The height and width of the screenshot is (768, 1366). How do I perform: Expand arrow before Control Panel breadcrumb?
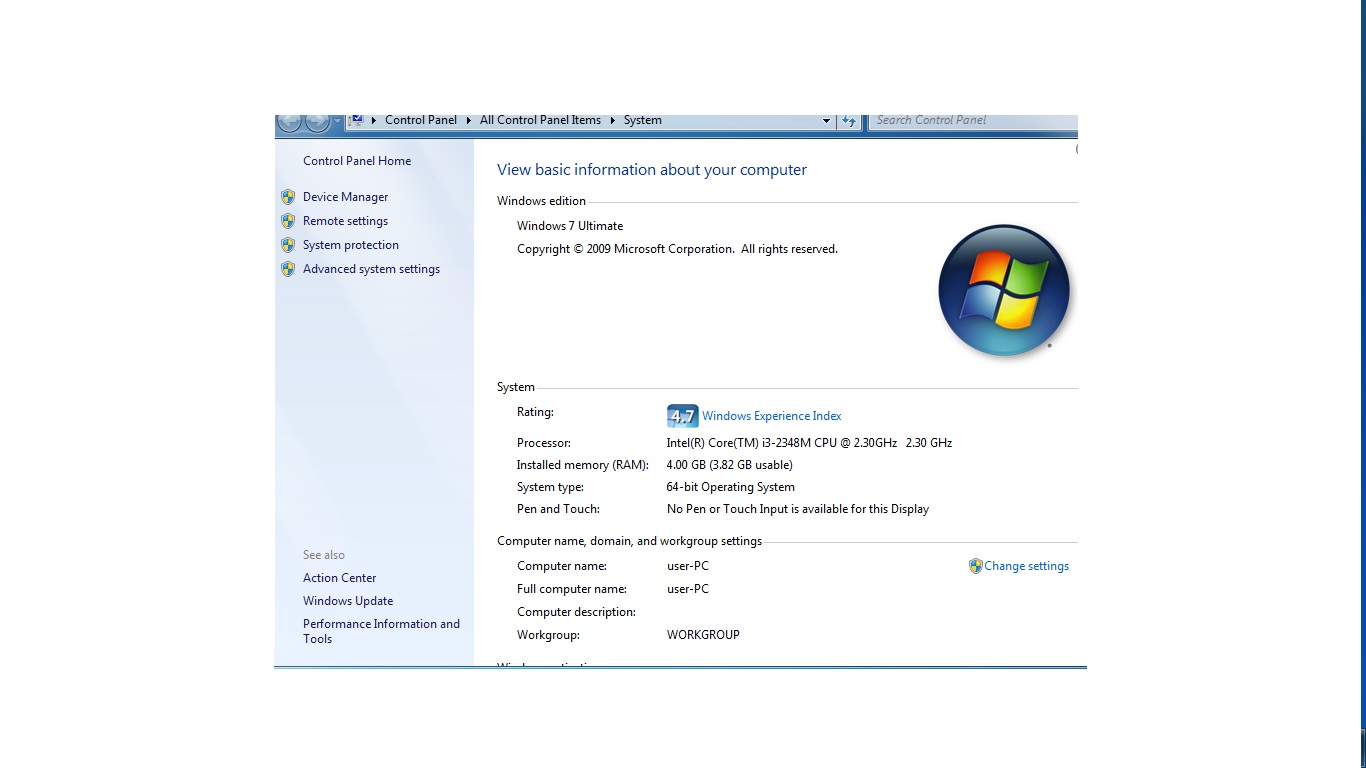(x=374, y=120)
